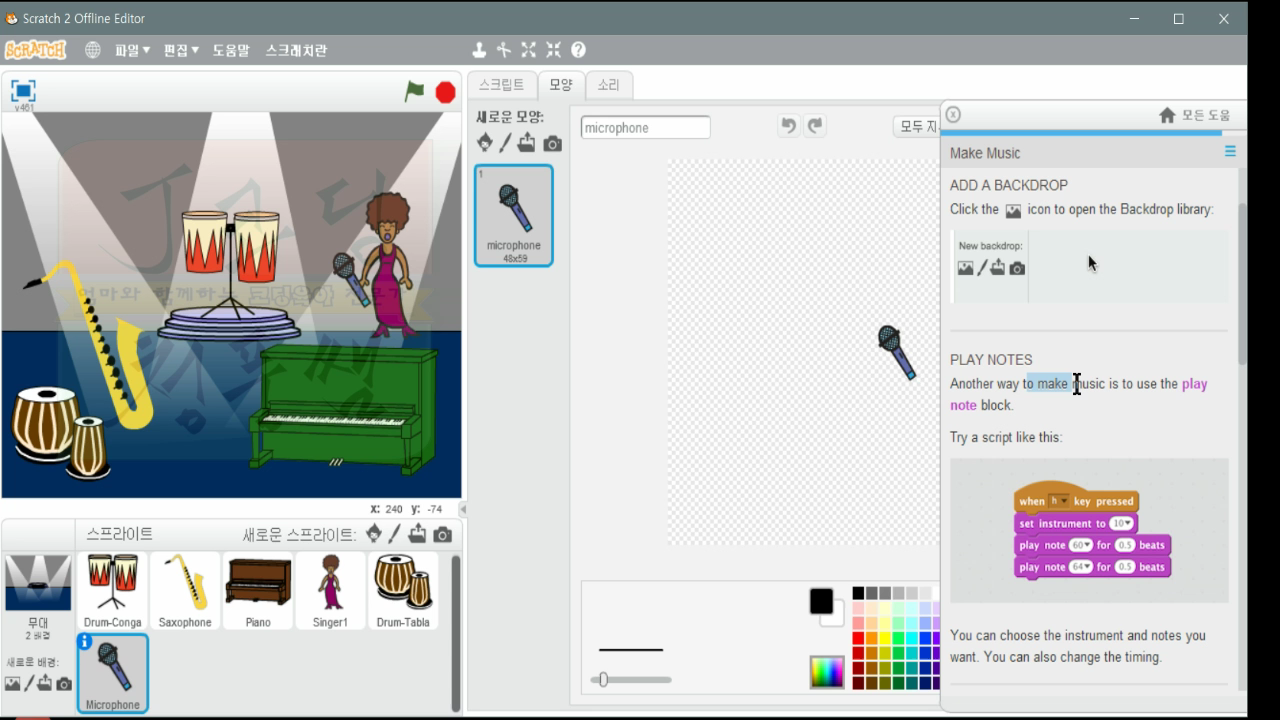The width and height of the screenshot is (1280, 720).
Task: Select the Duplicate stamp tool in the top toolbar
Action: point(479,50)
